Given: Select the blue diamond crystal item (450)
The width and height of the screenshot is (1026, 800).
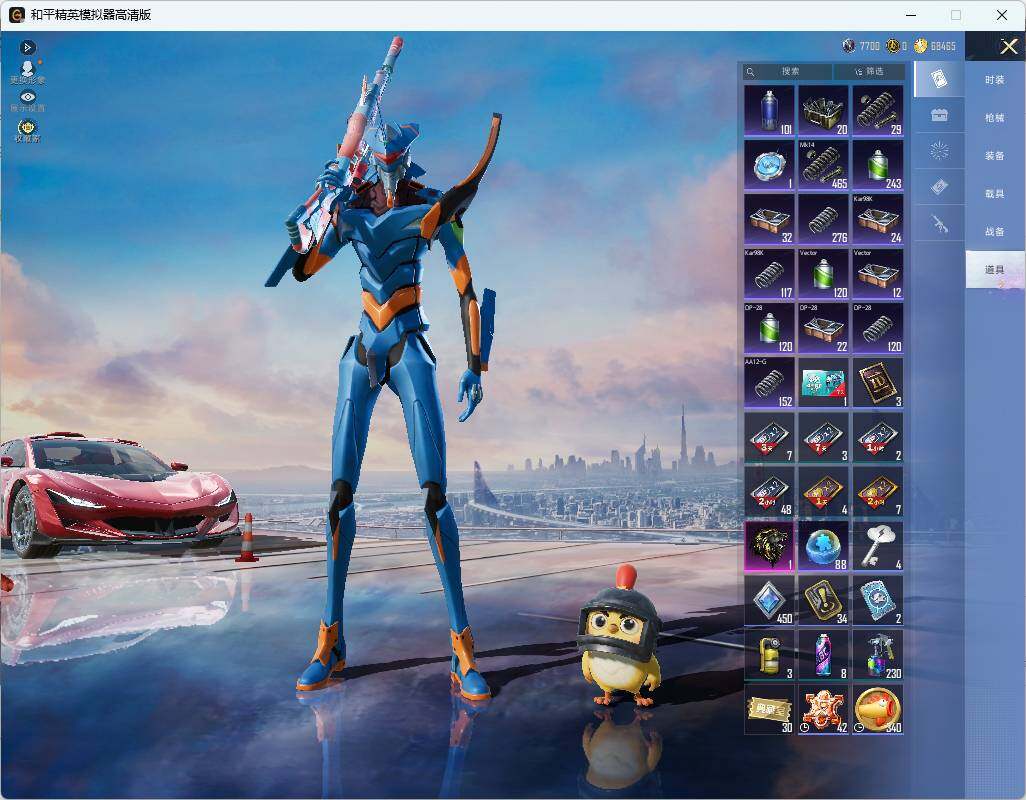Looking at the screenshot, I should (x=769, y=600).
